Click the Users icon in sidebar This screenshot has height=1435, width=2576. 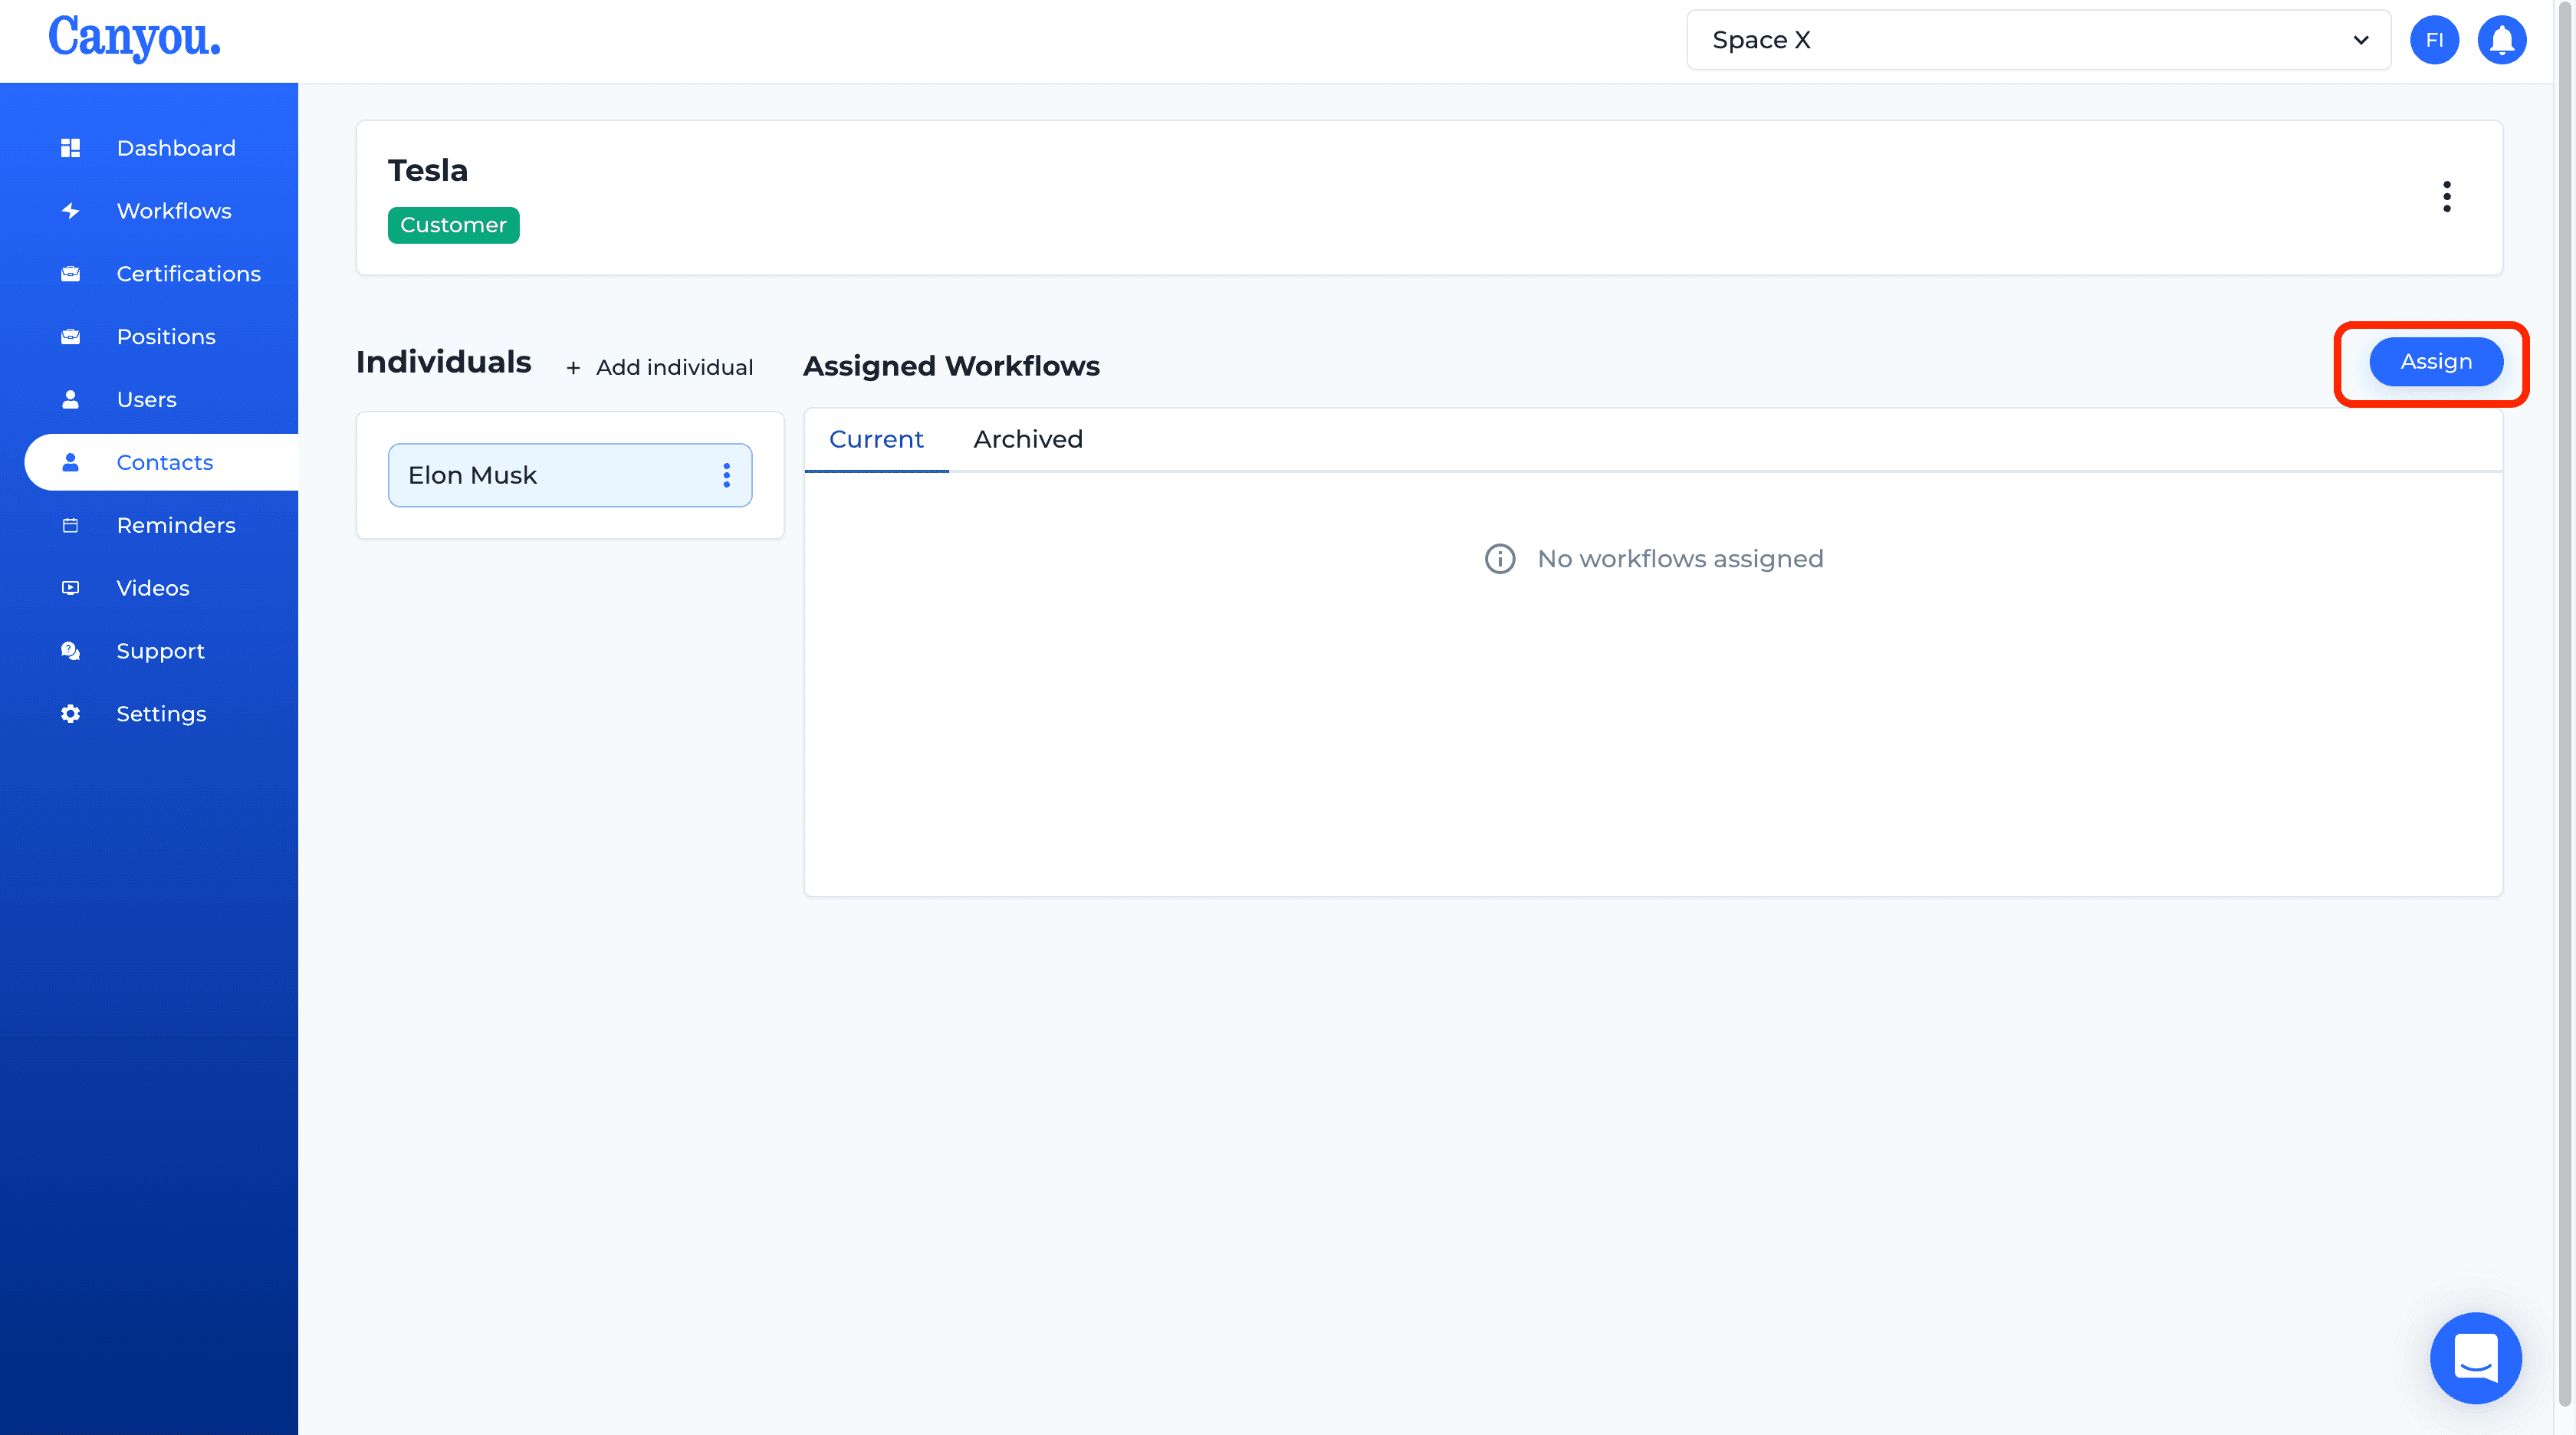click(71, 398)
